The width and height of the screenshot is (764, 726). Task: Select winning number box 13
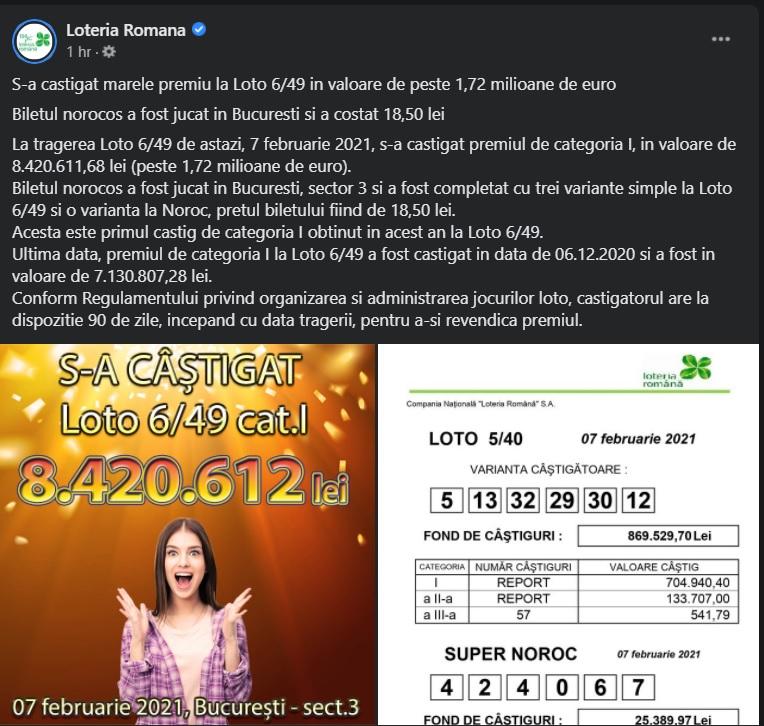point(485,500)
